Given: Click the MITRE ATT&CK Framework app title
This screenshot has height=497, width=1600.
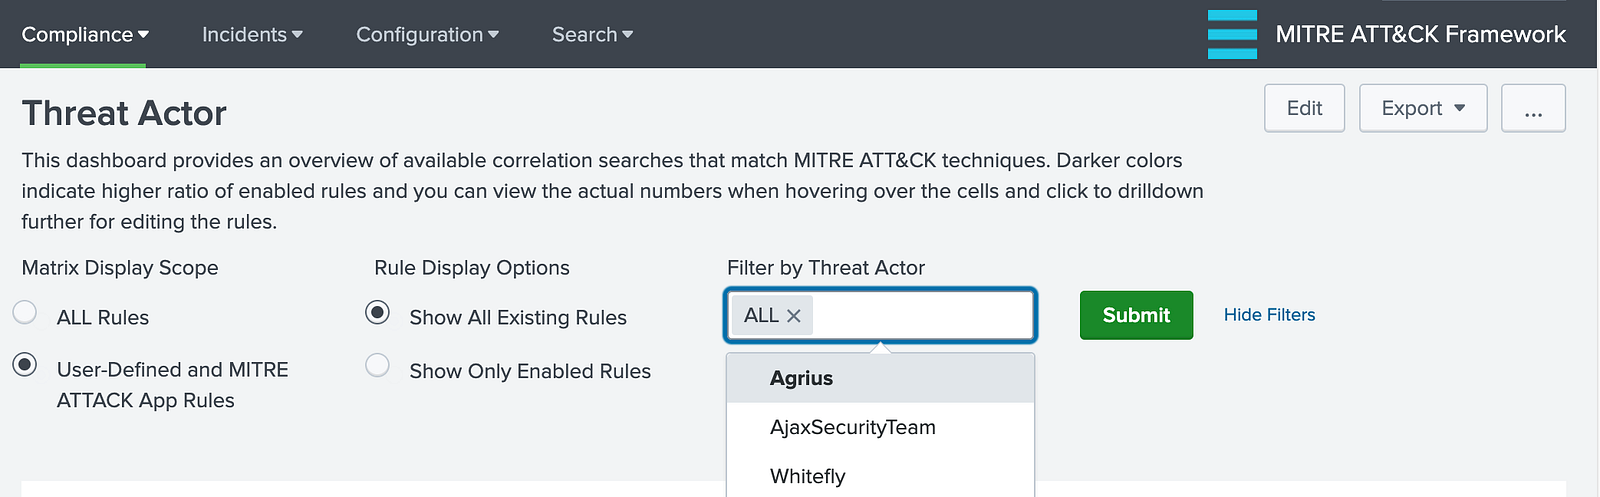Looking at the screenshot, I should coord(1420,34).
